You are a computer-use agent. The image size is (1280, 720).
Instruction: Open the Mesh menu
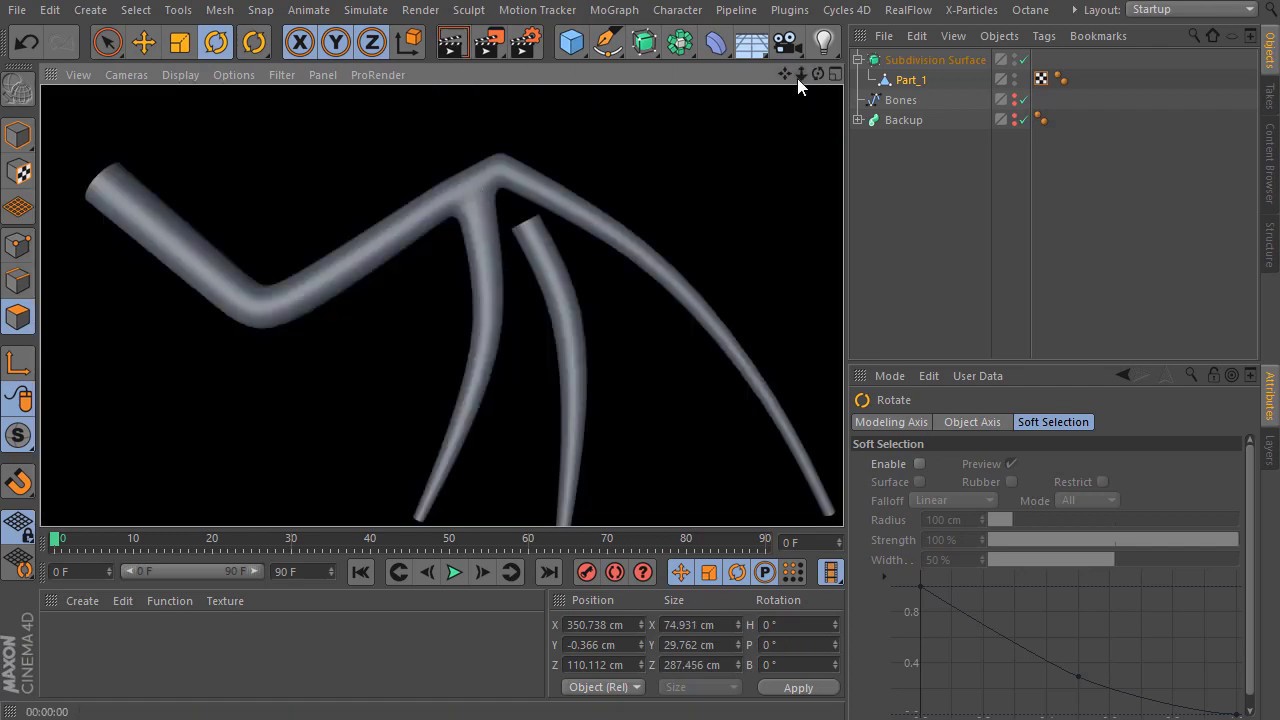pos(219,10)
